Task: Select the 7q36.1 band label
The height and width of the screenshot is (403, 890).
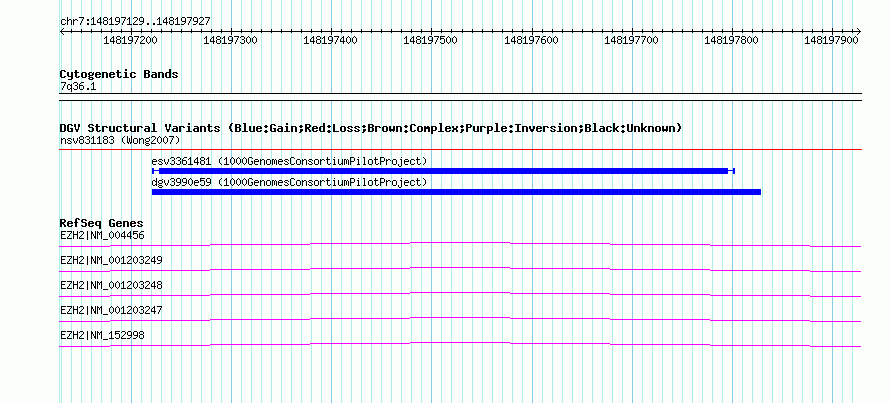Action: pos(76,86)
